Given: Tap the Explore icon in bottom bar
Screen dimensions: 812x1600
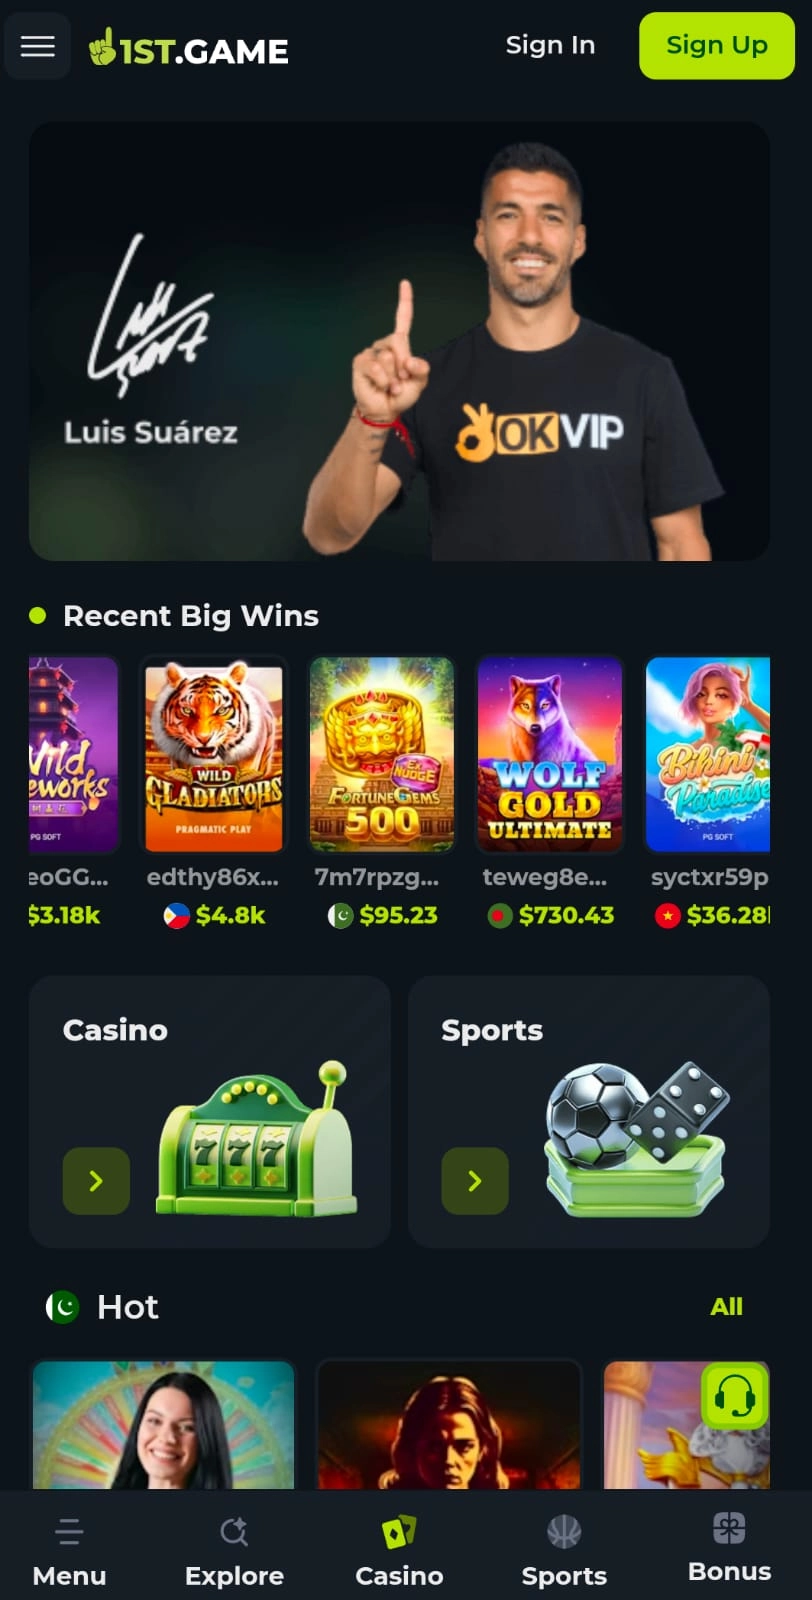Looking at the screenshot, I should (234, 1531).
